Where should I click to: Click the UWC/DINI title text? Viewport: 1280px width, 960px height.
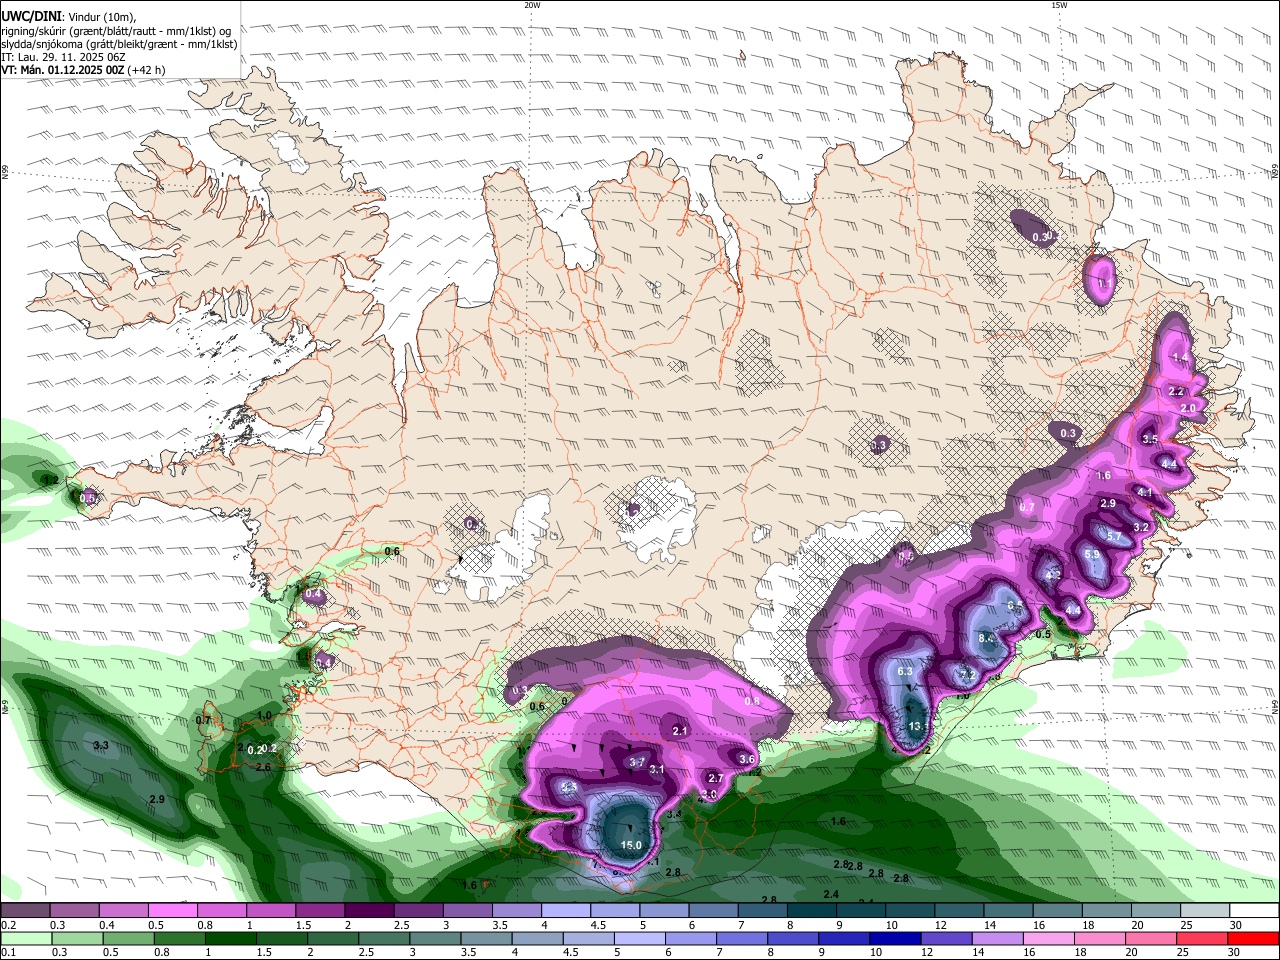[30, 17]
